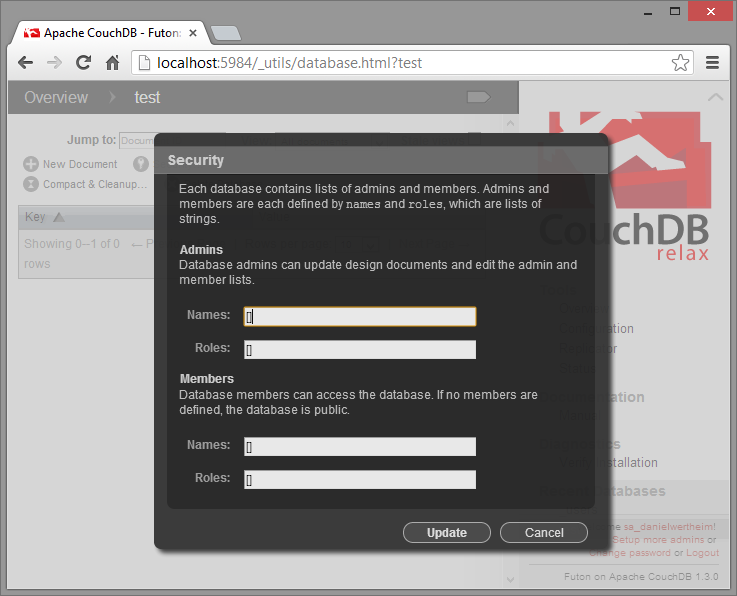Screen dimensions: 737x596
Task: Click the Members Names input field
Action: [360, 447]
